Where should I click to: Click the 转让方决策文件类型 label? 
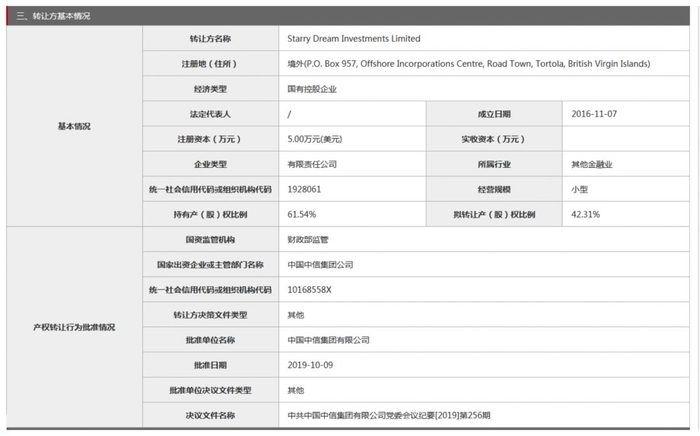210,315
